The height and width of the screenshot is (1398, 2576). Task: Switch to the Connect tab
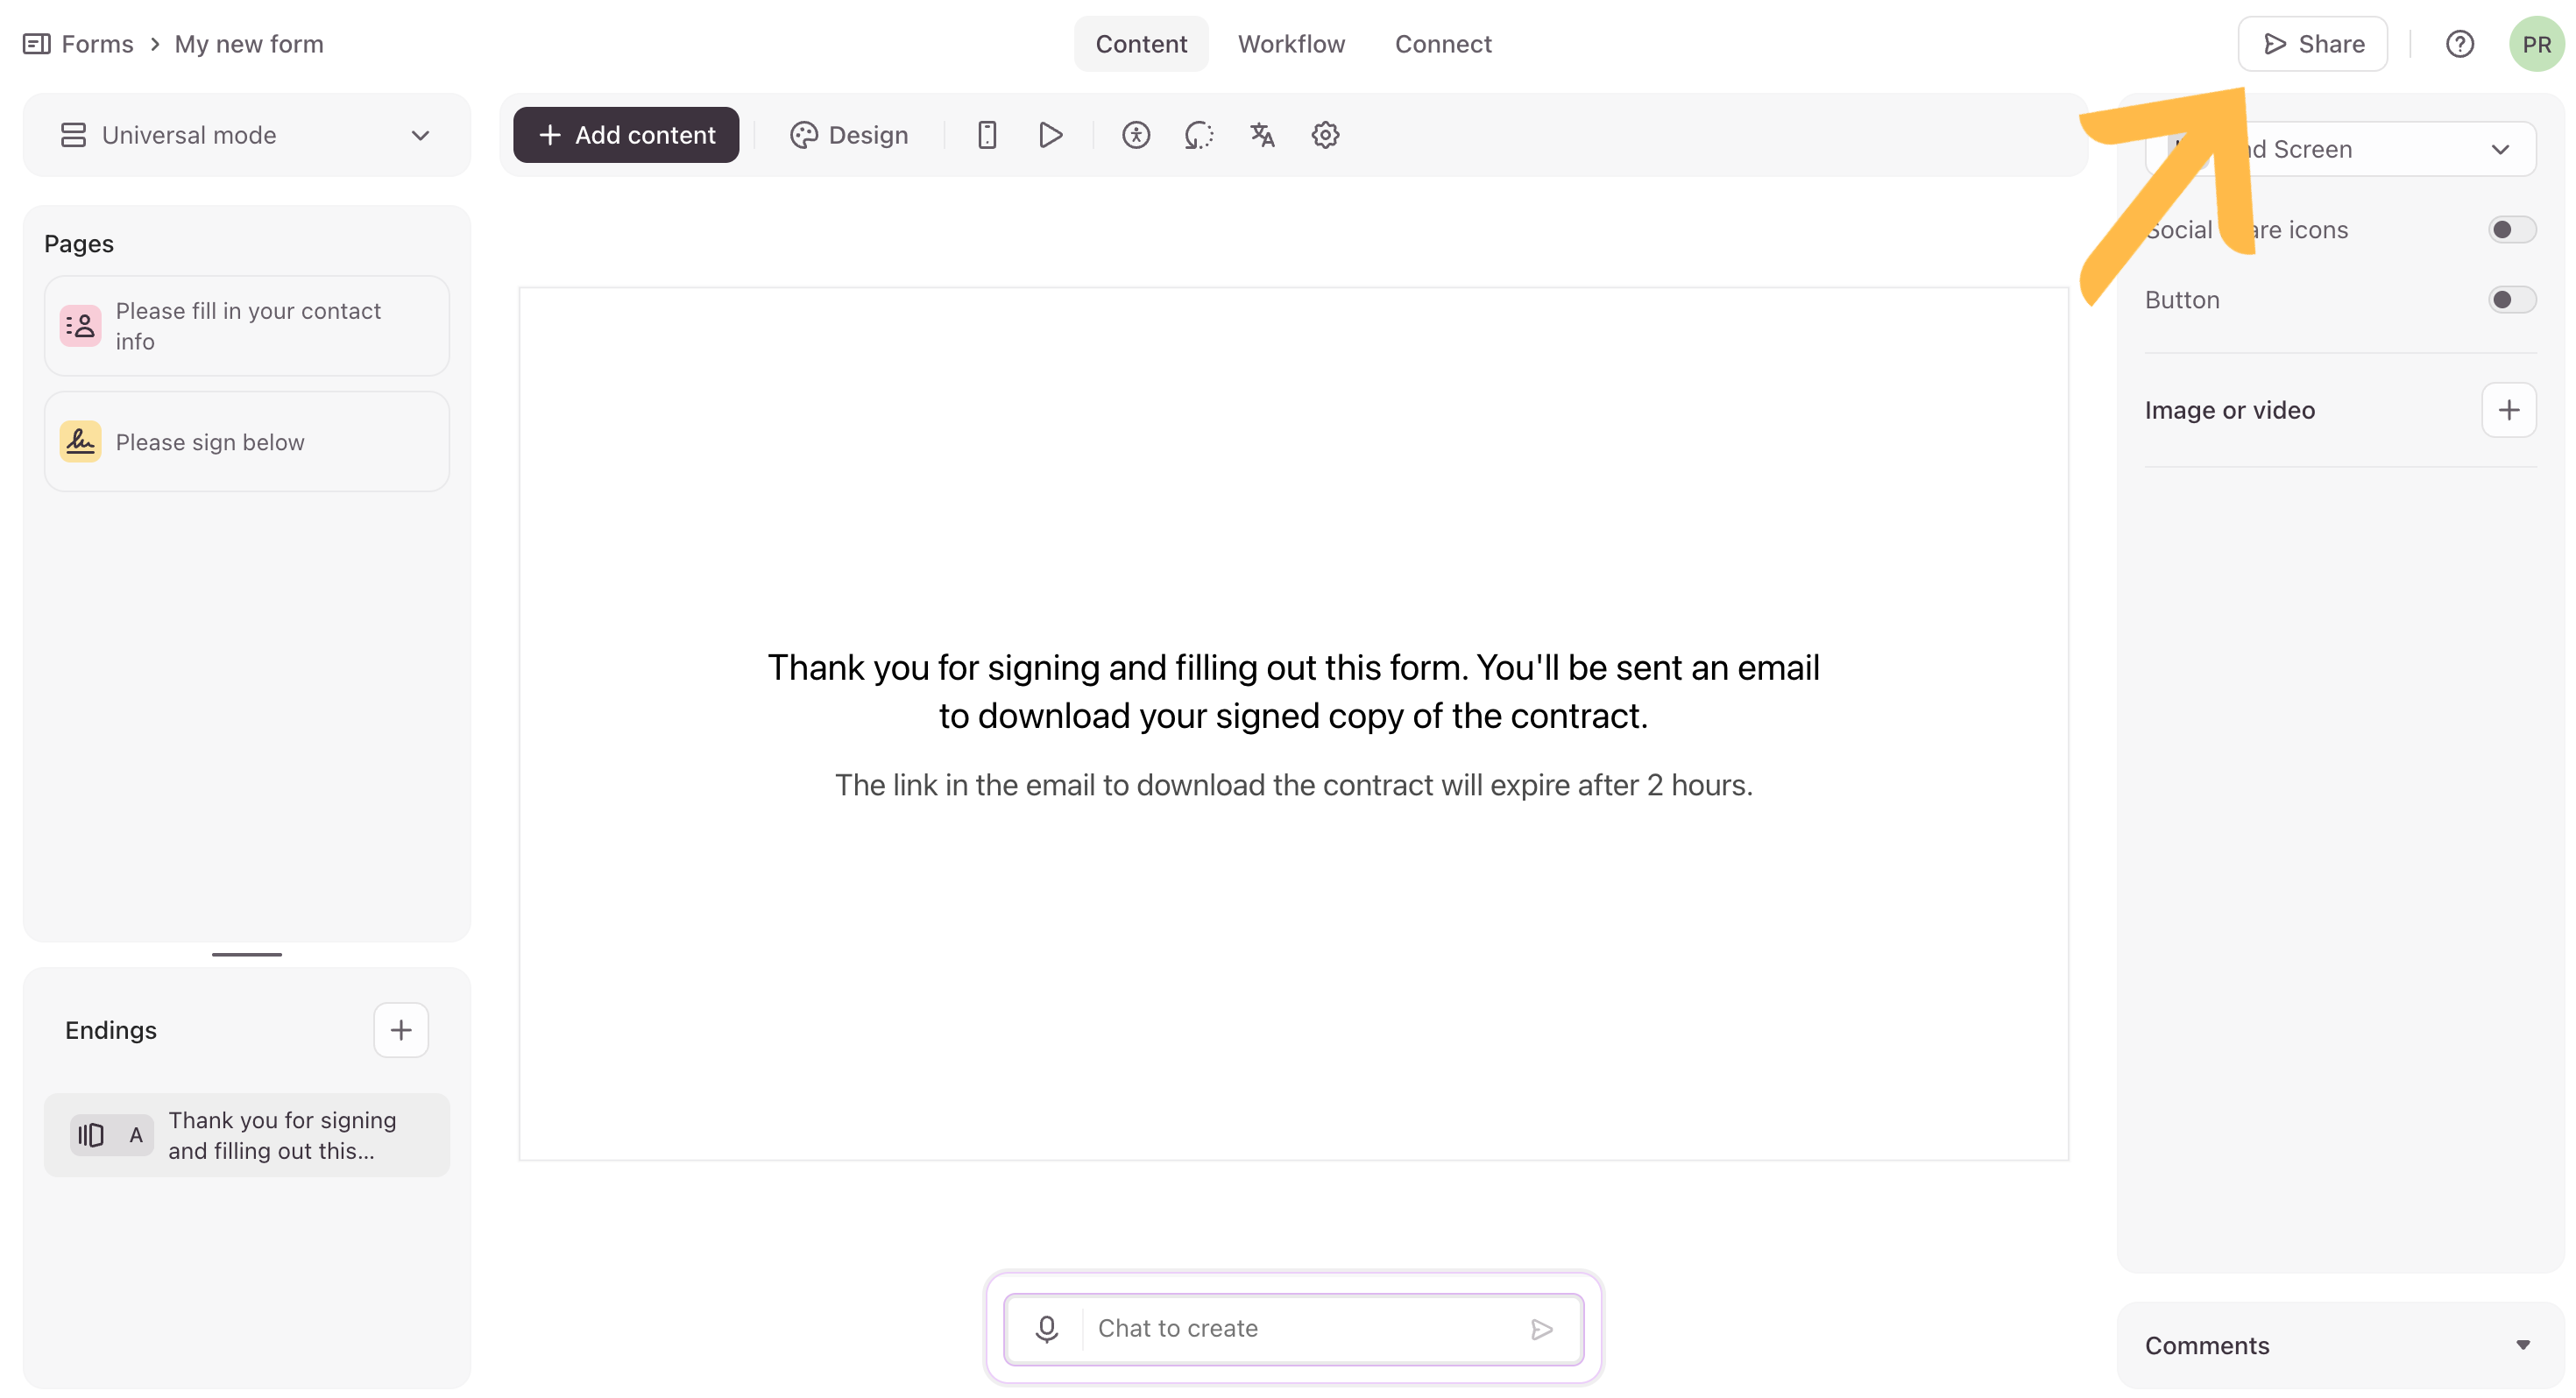[x=1442, y=44]
